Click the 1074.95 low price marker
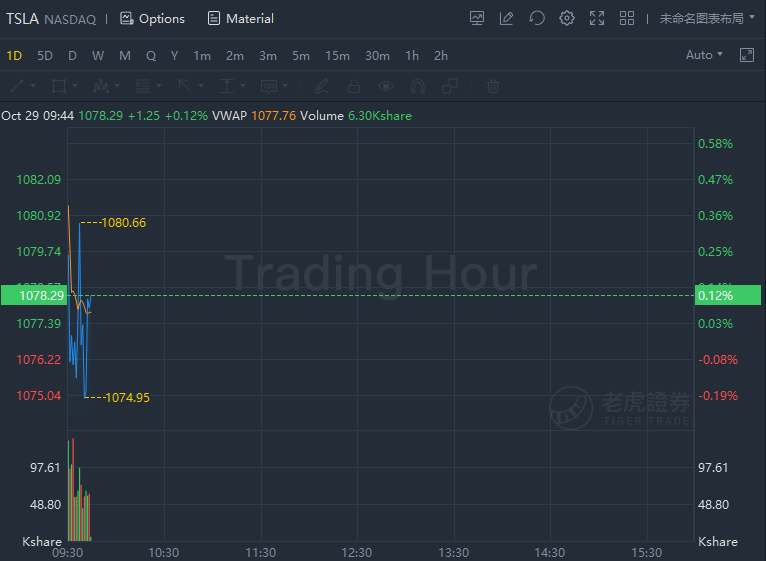Image resolution: width=766 pixels, height=561 pixels. [x=128, y=398]
